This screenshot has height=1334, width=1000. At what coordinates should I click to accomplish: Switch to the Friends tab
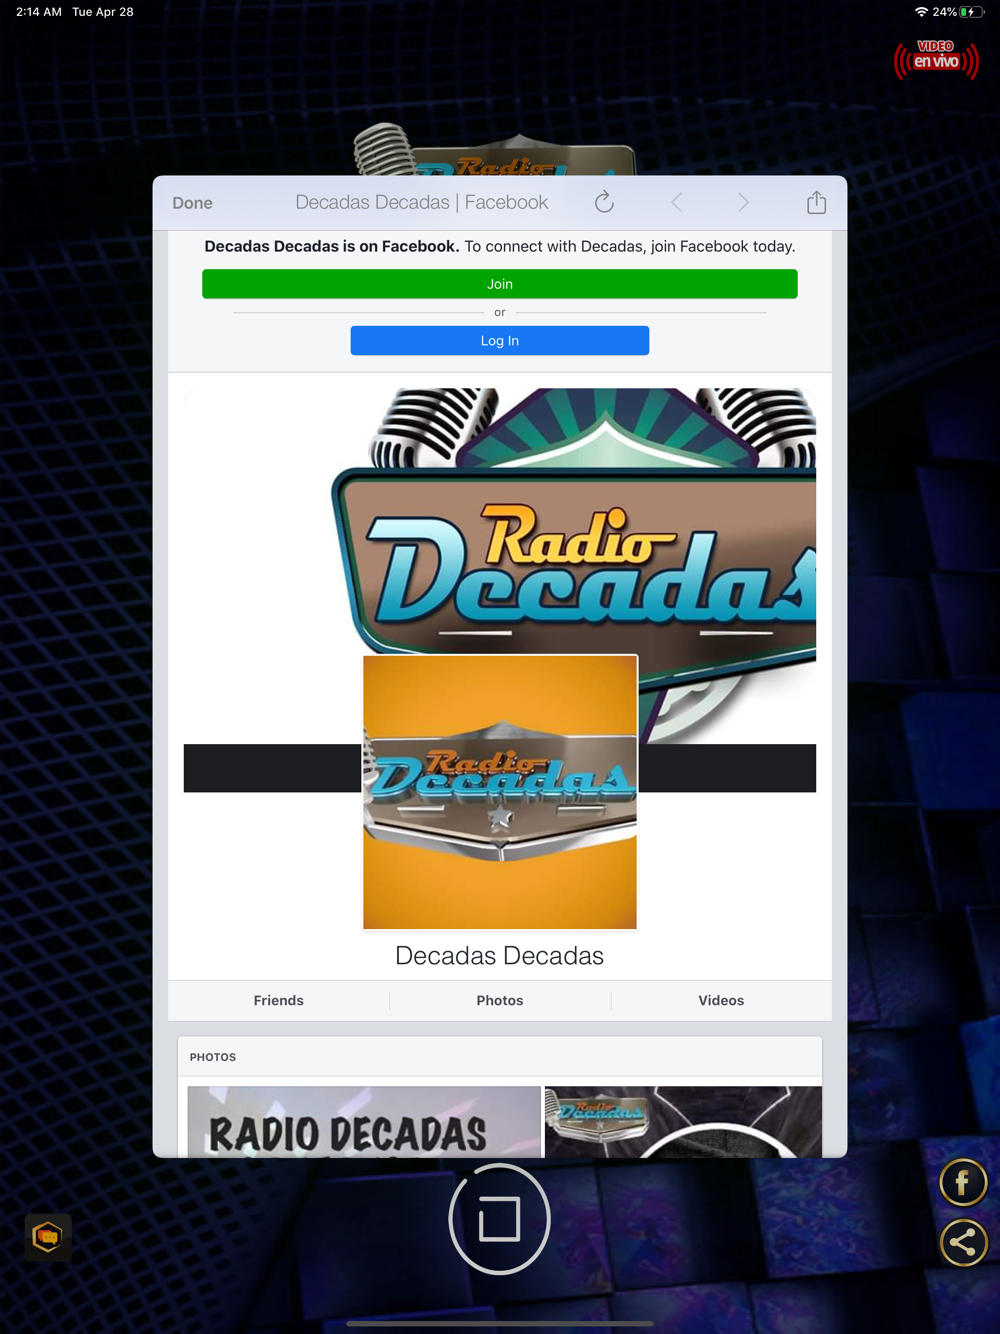point(278,1000)
